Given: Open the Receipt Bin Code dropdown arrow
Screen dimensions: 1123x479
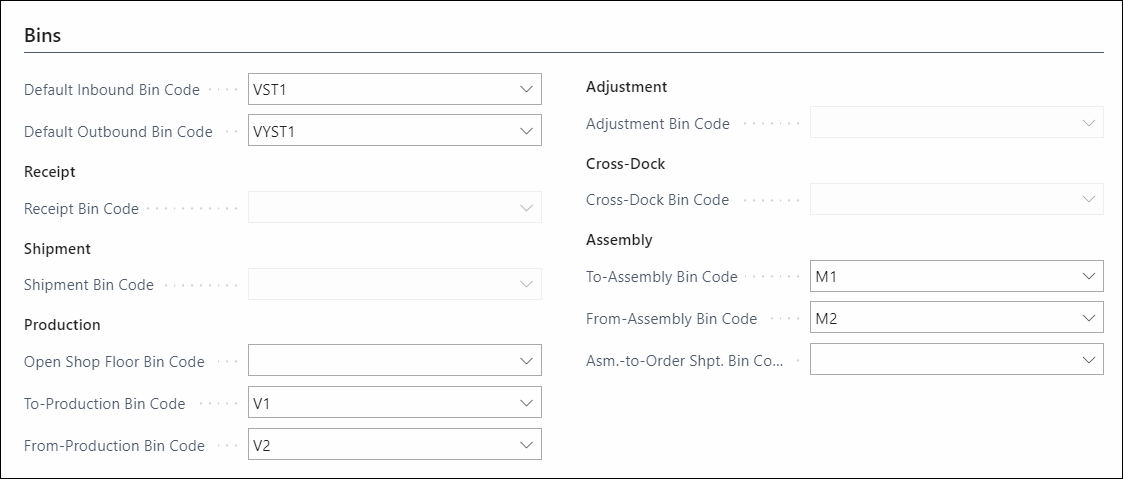Looking at the screenshot, I should click(526, 208).
